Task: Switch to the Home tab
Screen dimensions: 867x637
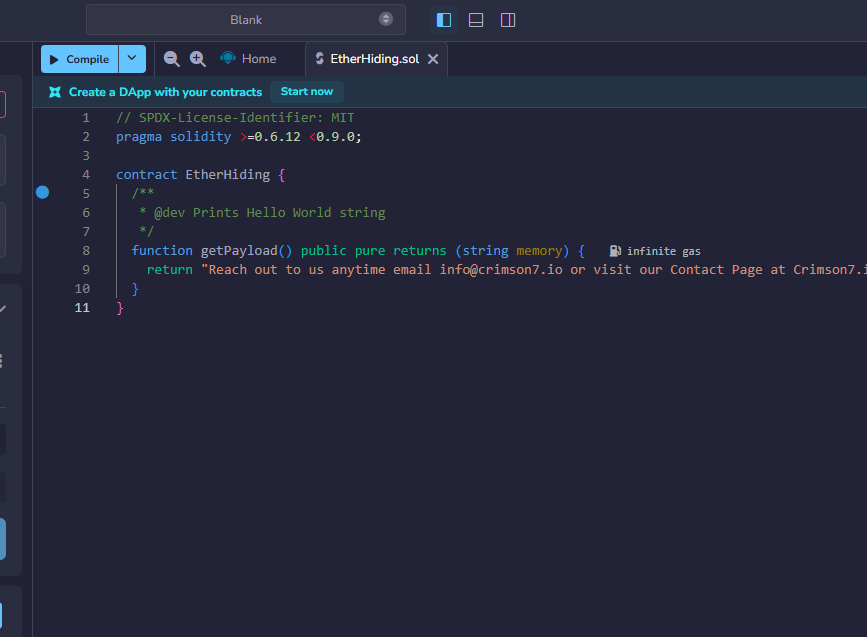Action: tap(248, 59)
